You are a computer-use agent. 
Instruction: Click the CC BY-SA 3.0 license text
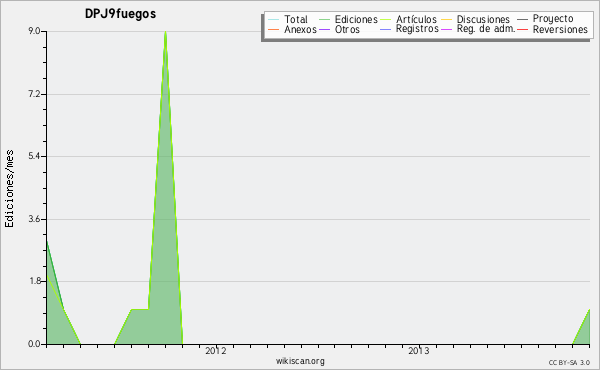point(569,363)
